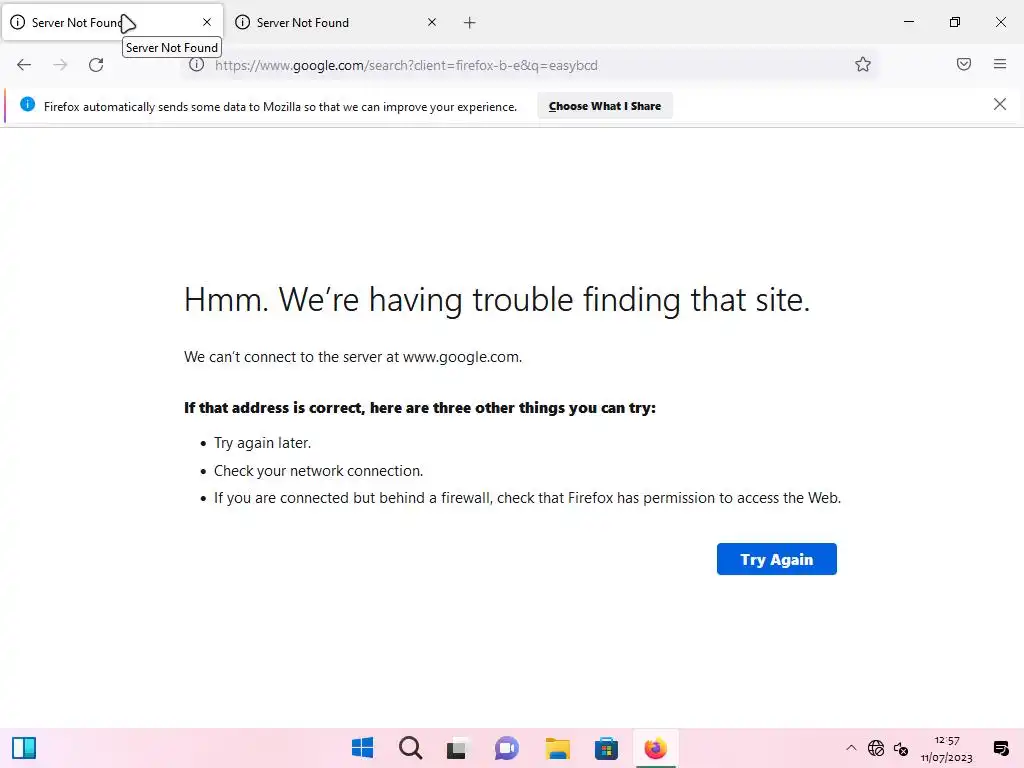Open the Chat app on taskbar
1024x768 pixels.
click(507, 748)
